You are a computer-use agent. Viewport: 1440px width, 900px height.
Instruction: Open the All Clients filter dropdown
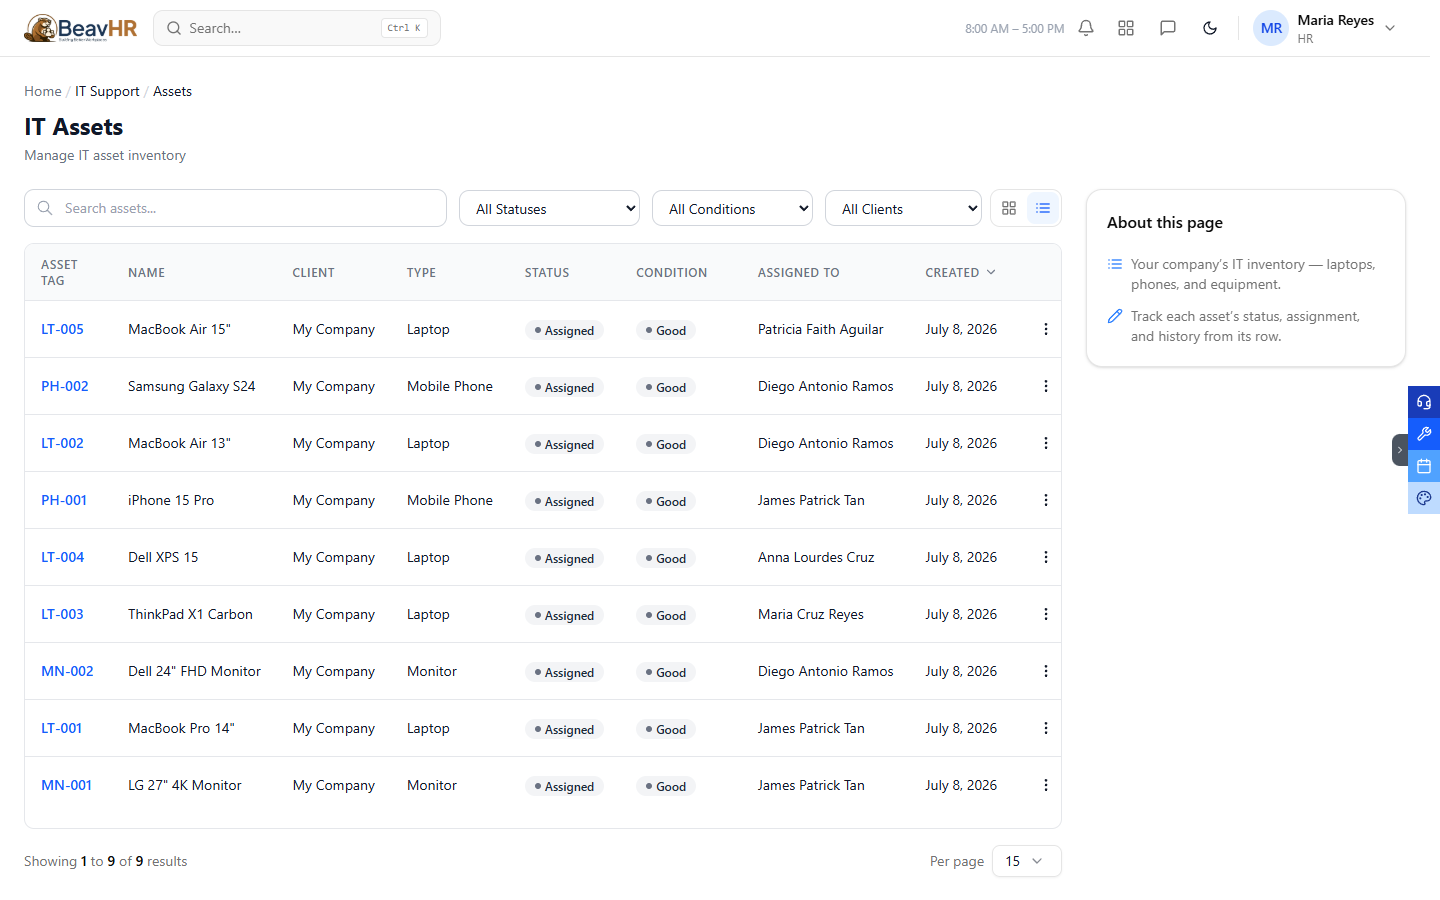(x=903, y=208)
